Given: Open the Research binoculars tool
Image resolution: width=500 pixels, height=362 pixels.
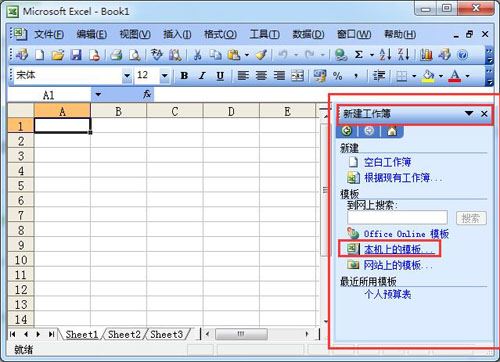Looking at the screenshot, I should click(175, 55).
